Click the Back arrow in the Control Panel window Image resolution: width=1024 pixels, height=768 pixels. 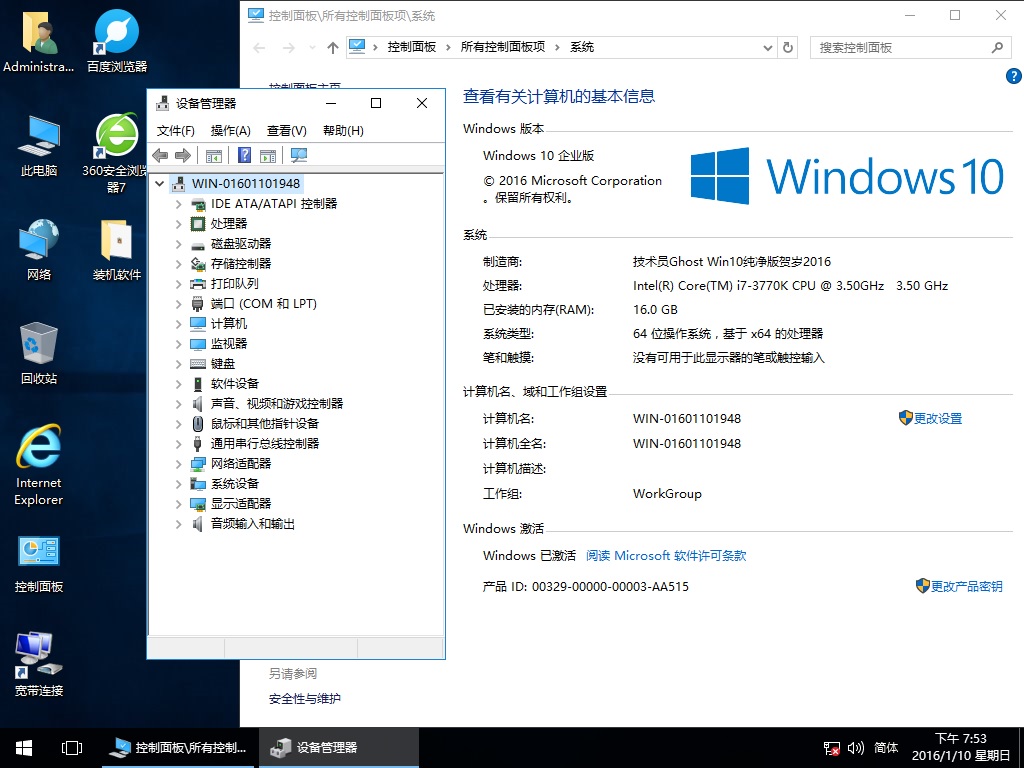259,48
